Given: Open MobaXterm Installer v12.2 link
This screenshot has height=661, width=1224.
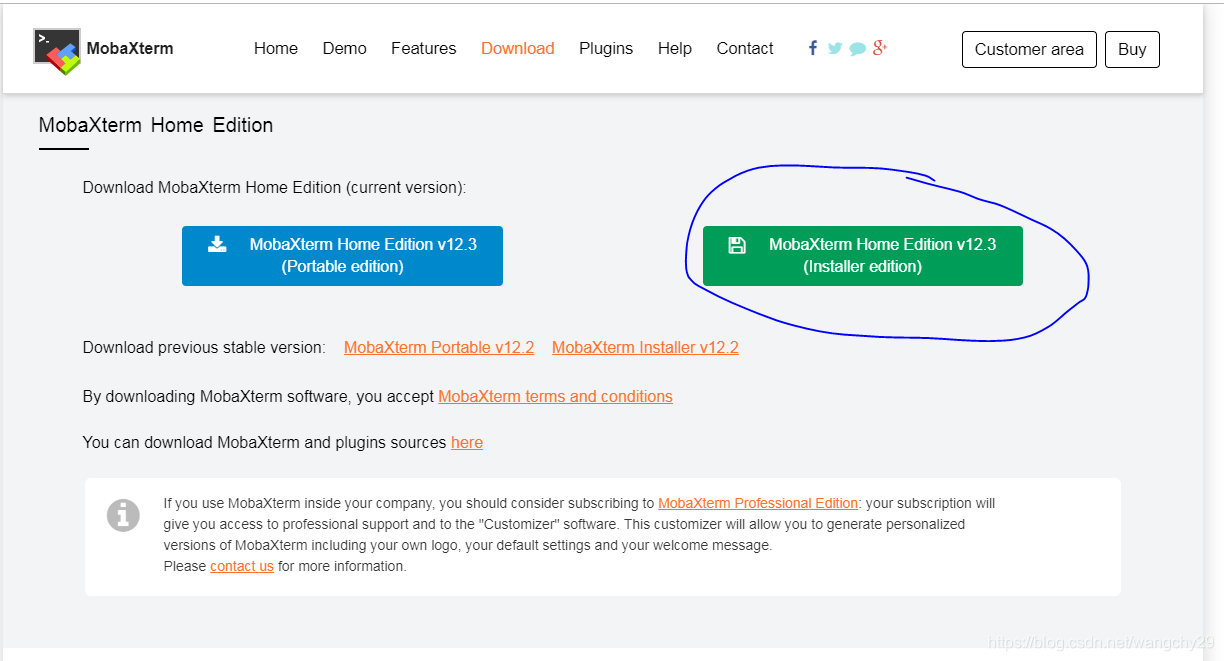Looking at the screenshot, I should [645, 347].
